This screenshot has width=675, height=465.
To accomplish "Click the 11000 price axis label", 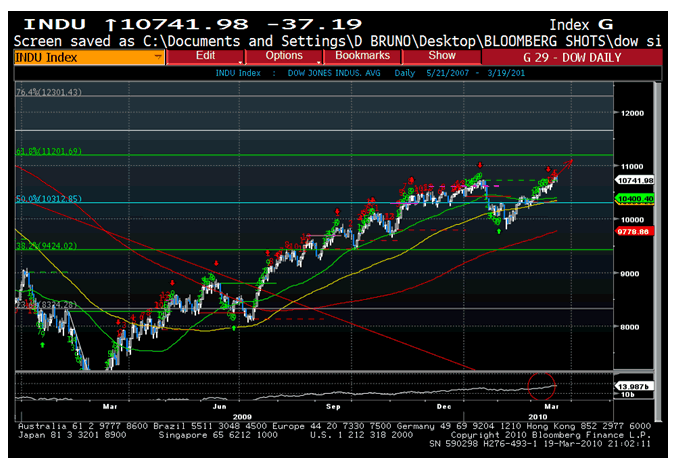I will click(x=632, y=167).
